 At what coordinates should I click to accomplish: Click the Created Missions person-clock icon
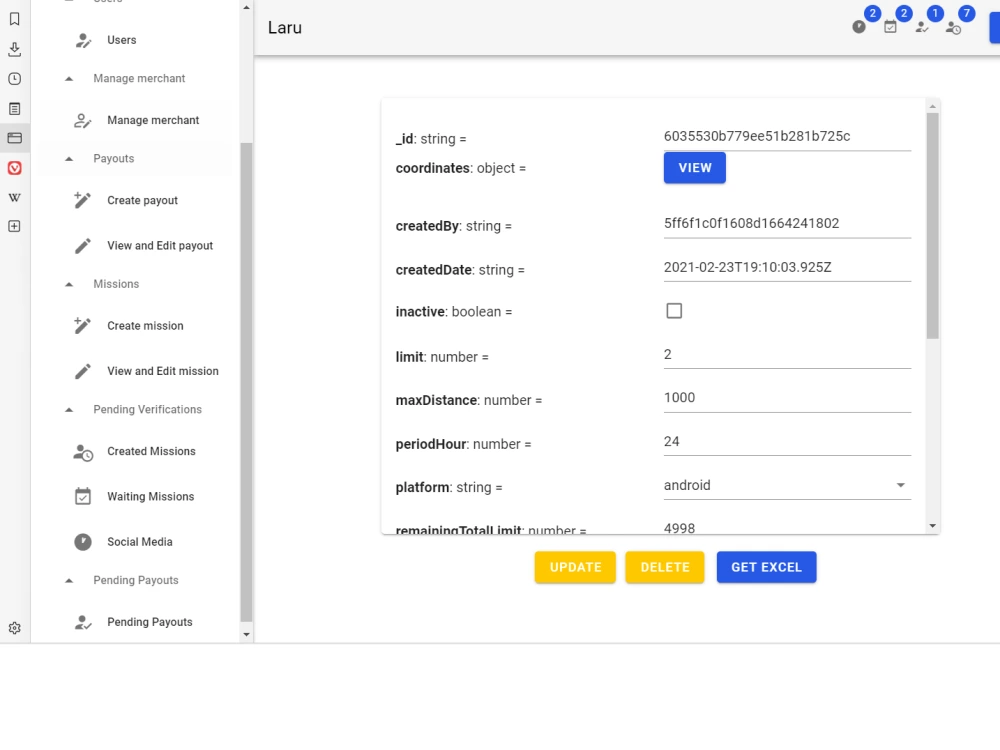(x=83, y=452)
